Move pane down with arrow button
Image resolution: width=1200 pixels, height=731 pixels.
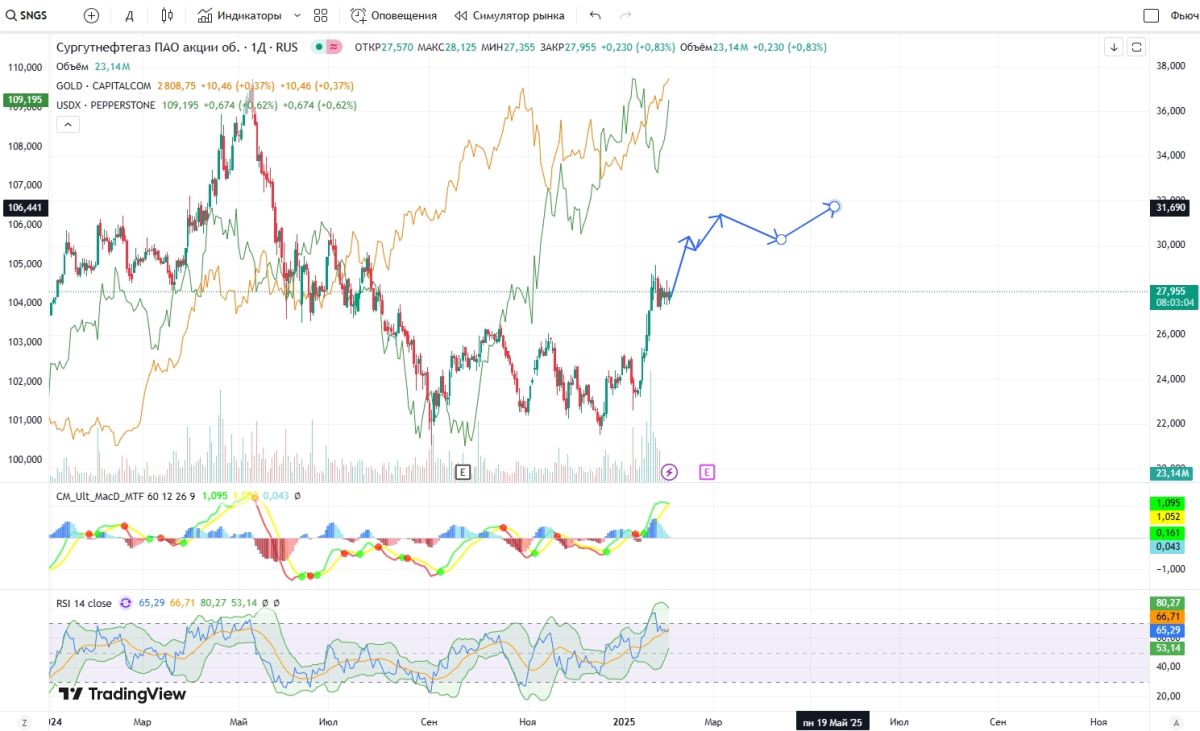tap(1114, 47)
